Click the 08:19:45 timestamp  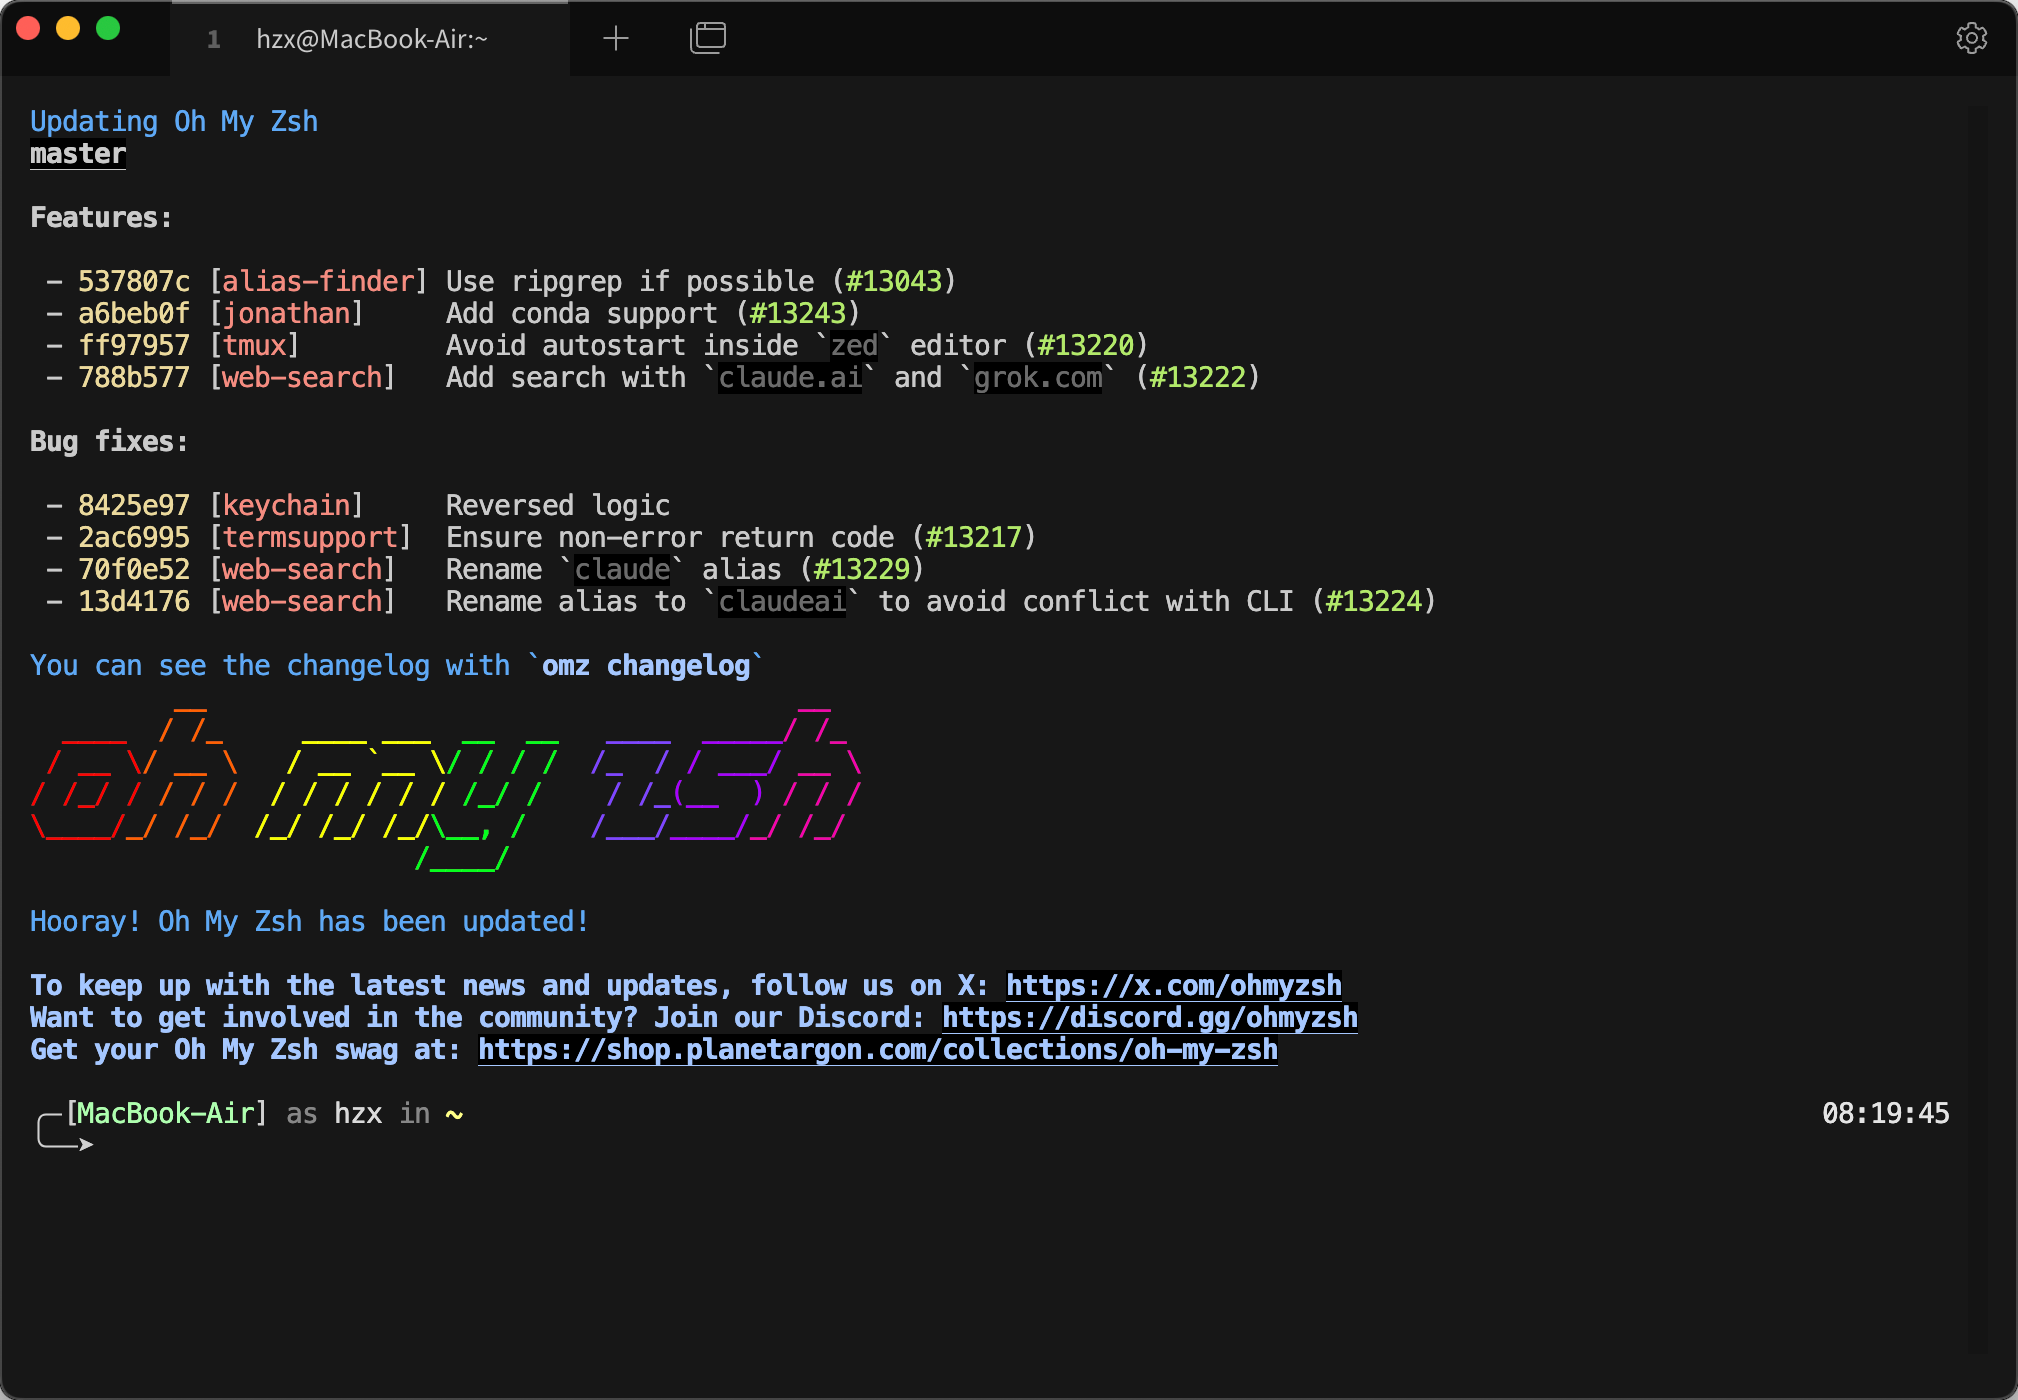(1886, 1114)
